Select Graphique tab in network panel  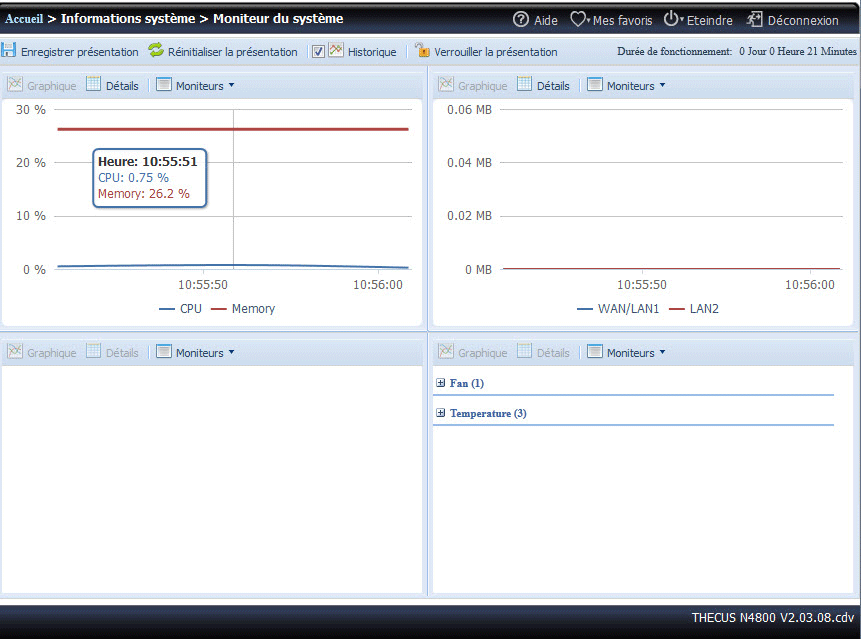tap(483, 86)
